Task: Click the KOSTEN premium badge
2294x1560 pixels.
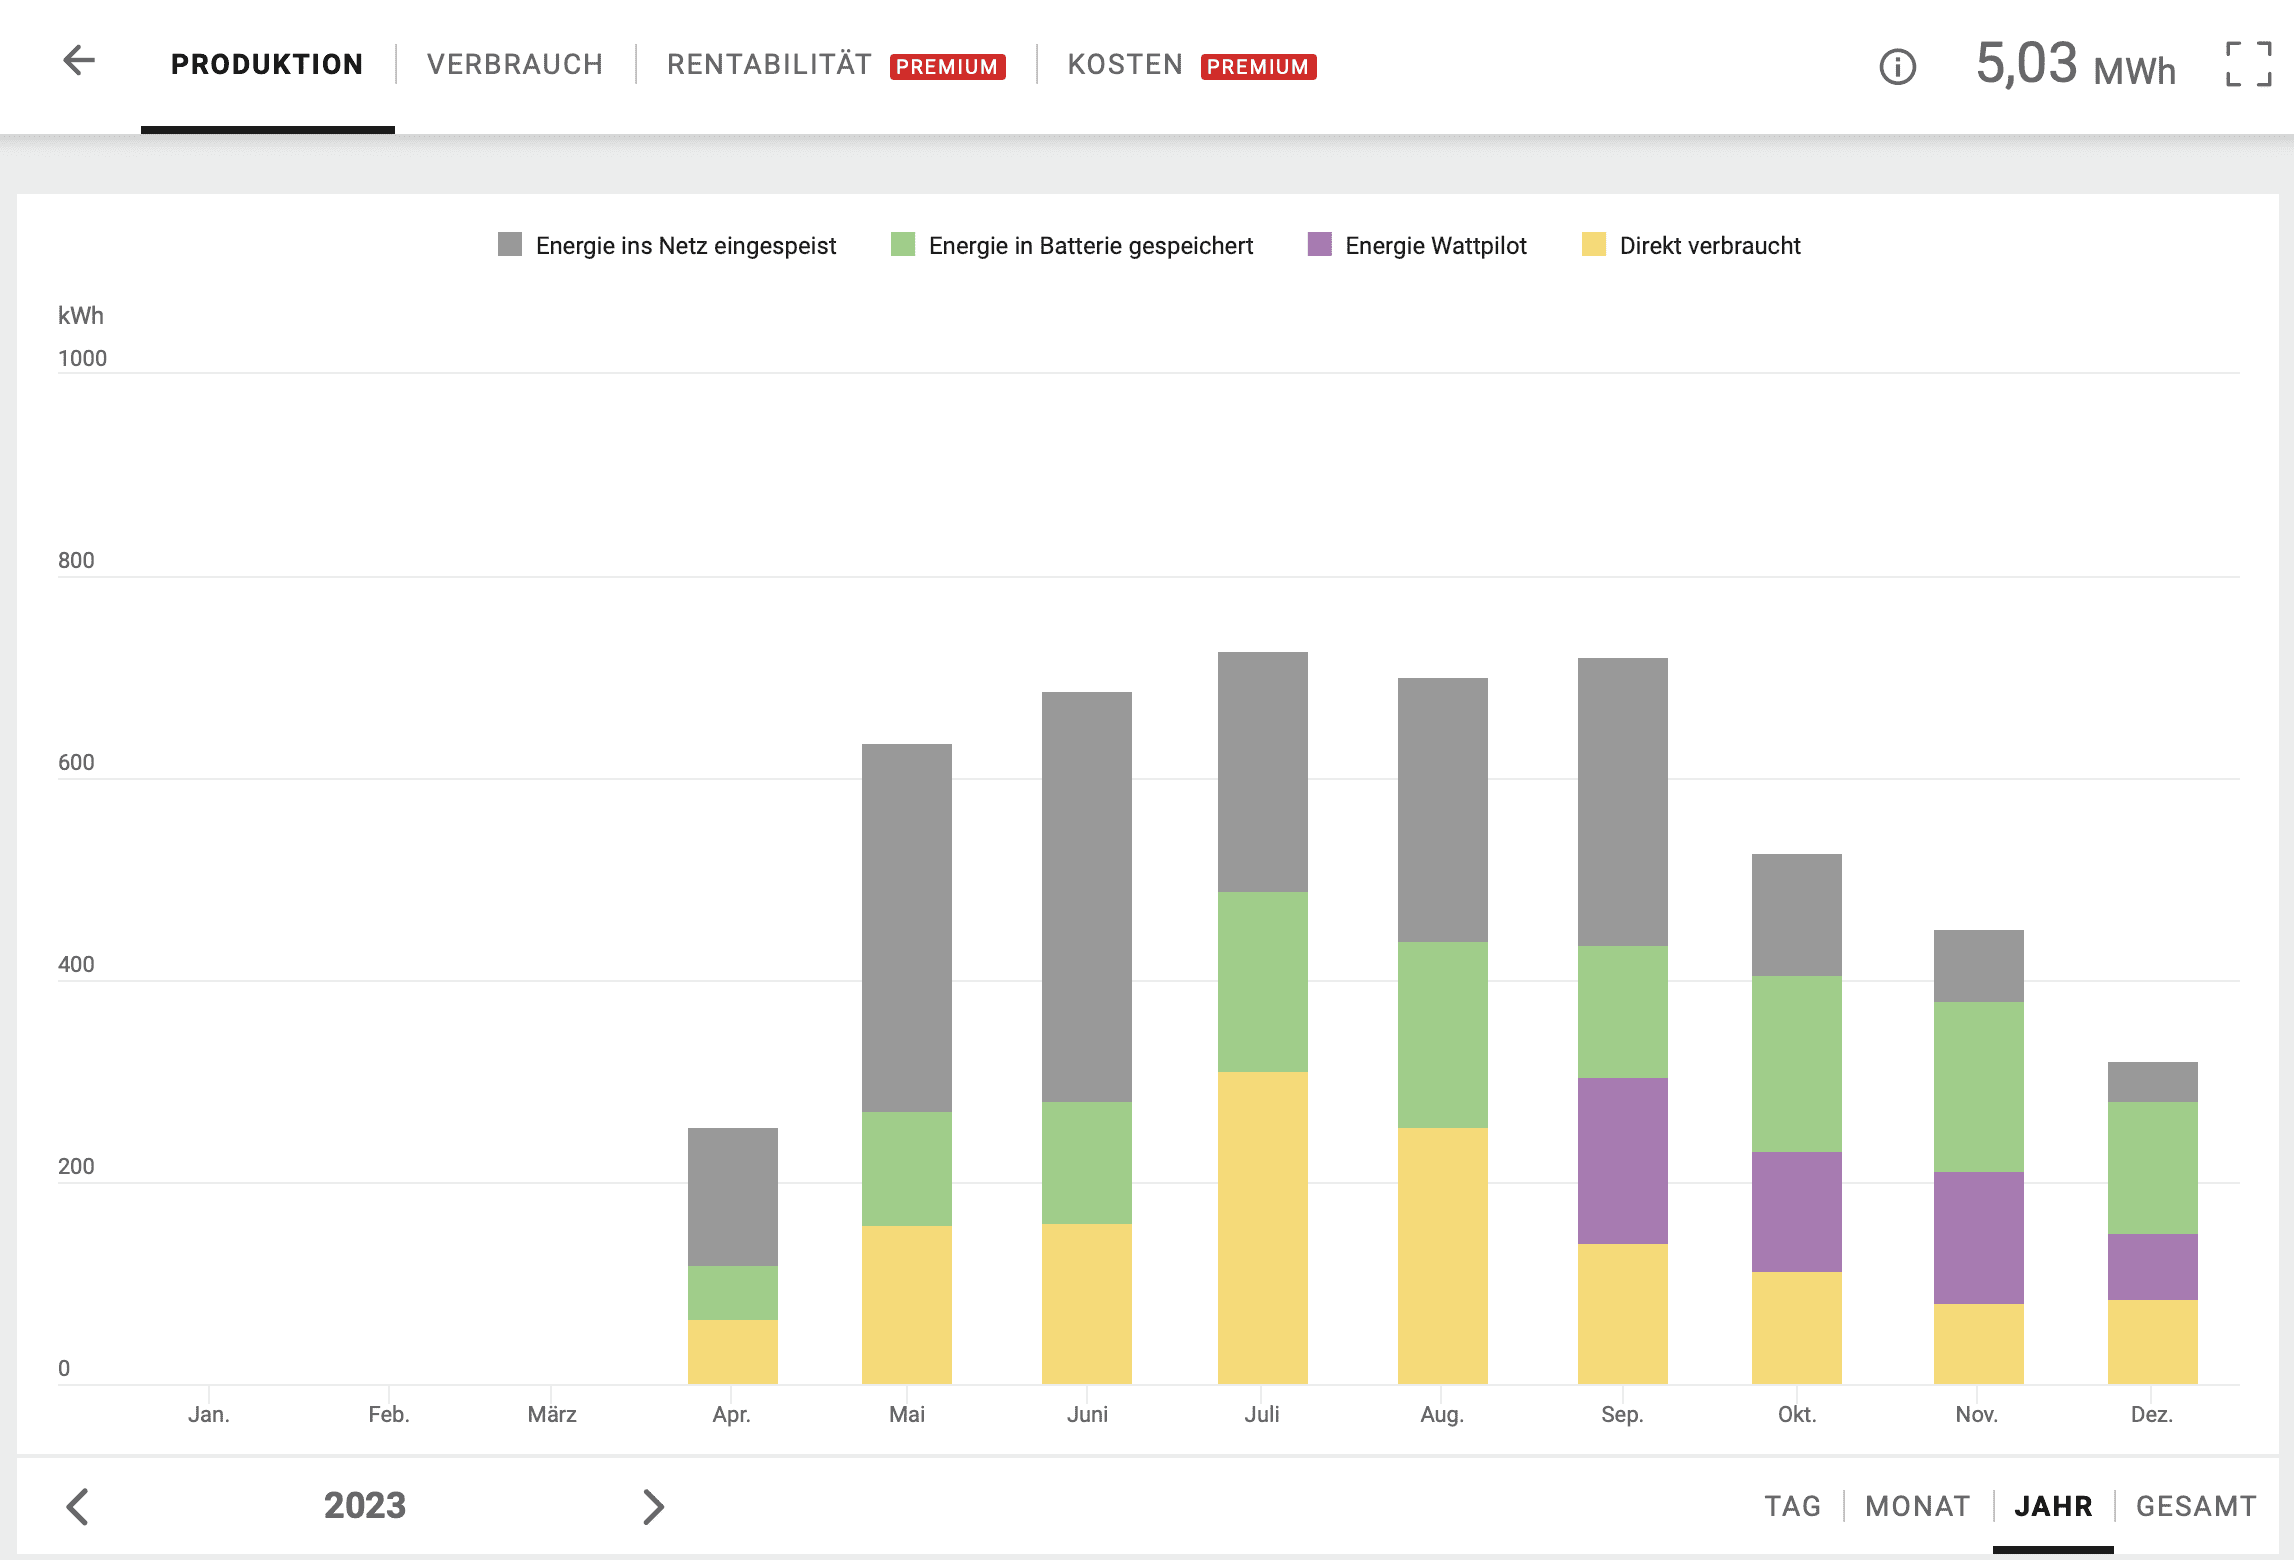Action: coord(1258,67)
